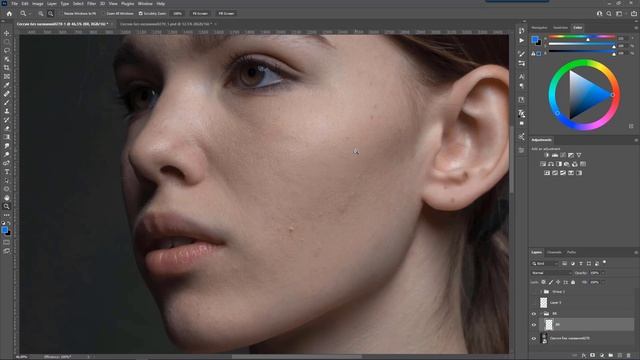This screenshot has width=640, height=360.
Task: Open the Actions panel play icon
Action: (x=522, y=41)
